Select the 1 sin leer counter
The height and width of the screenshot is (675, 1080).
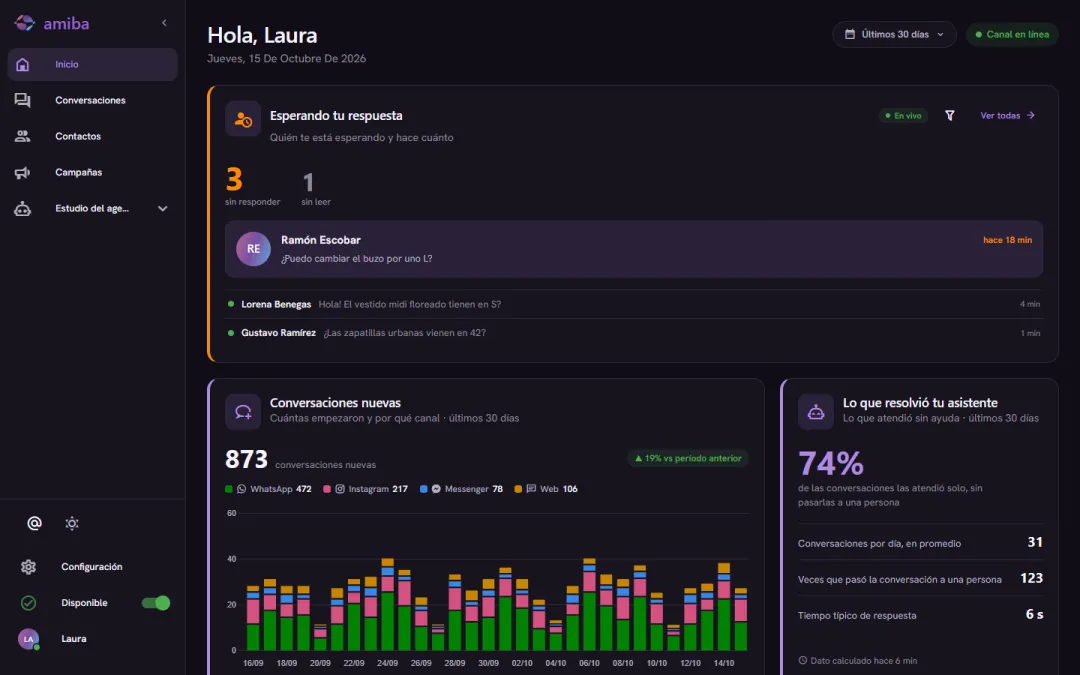click(x=315, y=188)
